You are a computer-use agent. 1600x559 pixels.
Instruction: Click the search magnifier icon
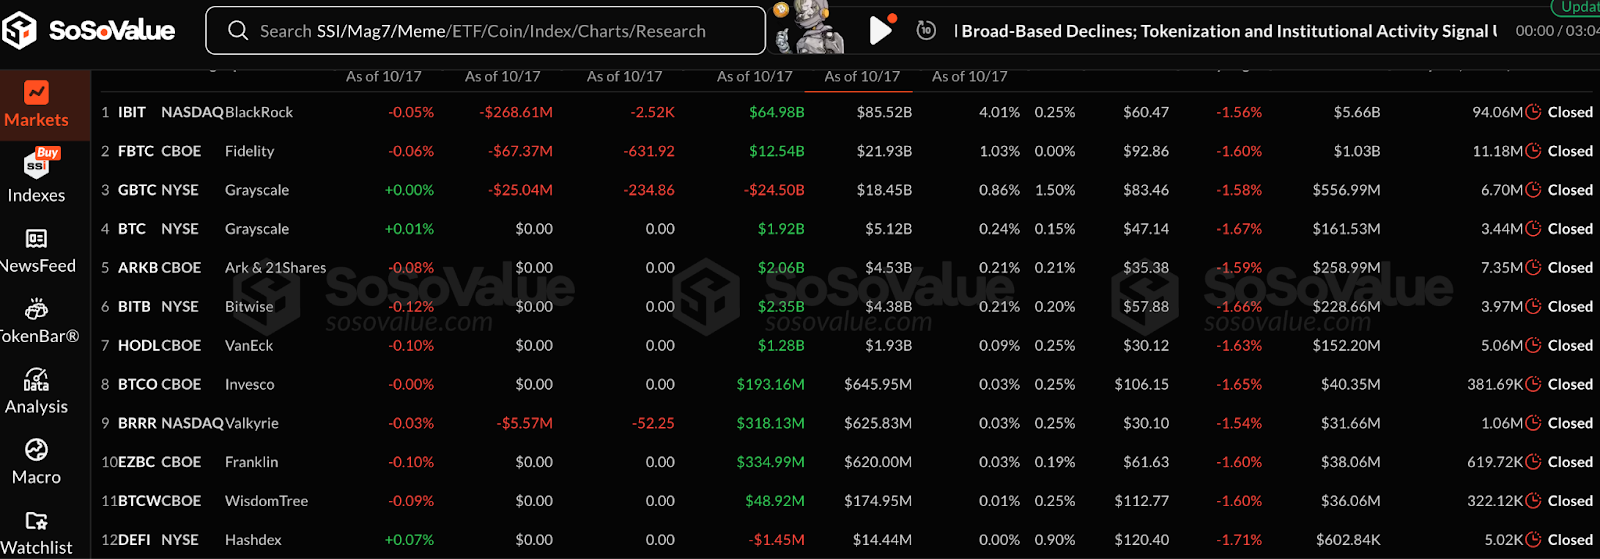tap(238, 31)
